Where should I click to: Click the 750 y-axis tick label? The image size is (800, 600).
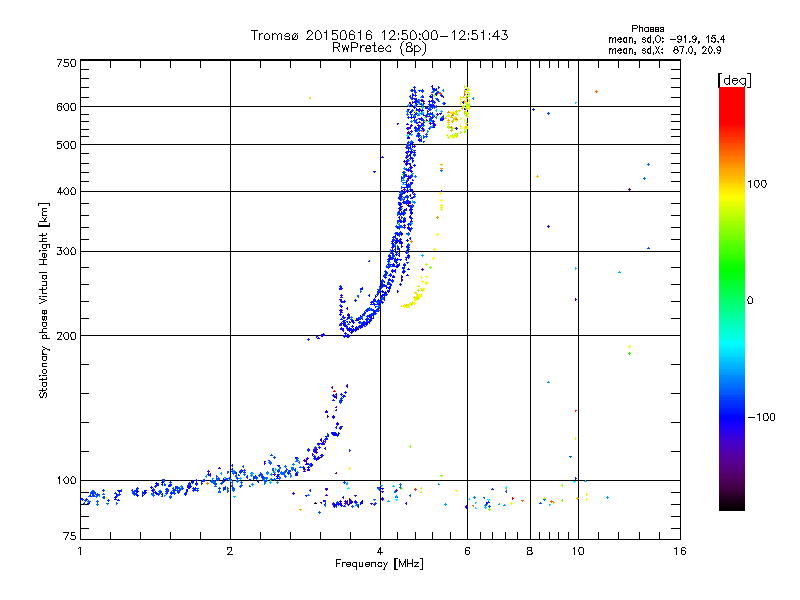pyautogui.click(x=66, y=63)
